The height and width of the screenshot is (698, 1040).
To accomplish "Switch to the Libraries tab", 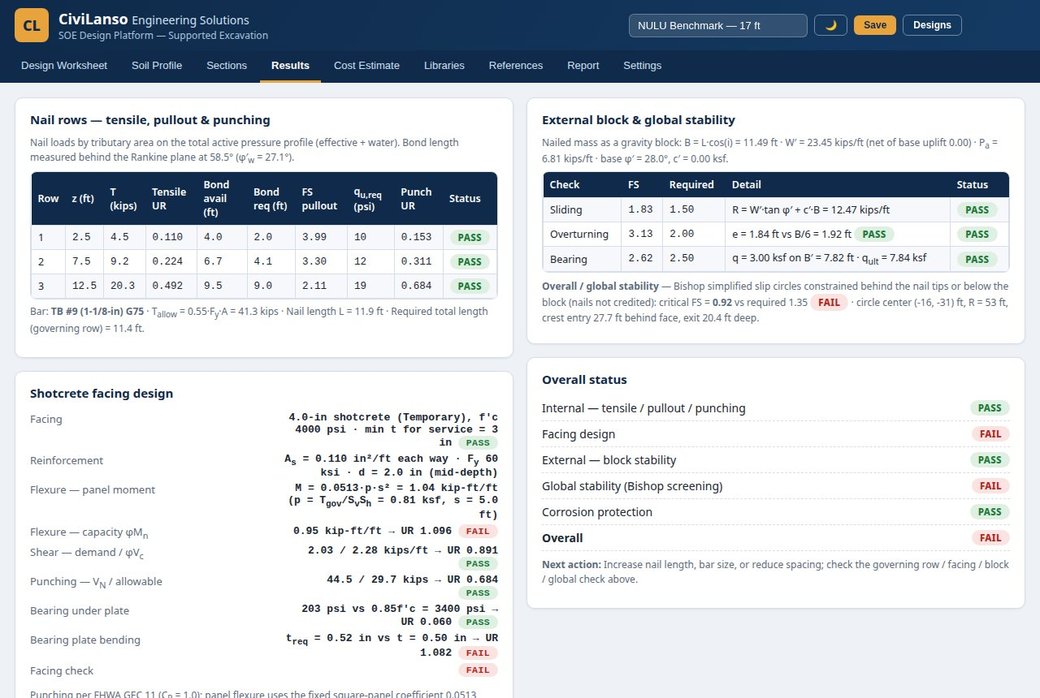I will [444, 66].
